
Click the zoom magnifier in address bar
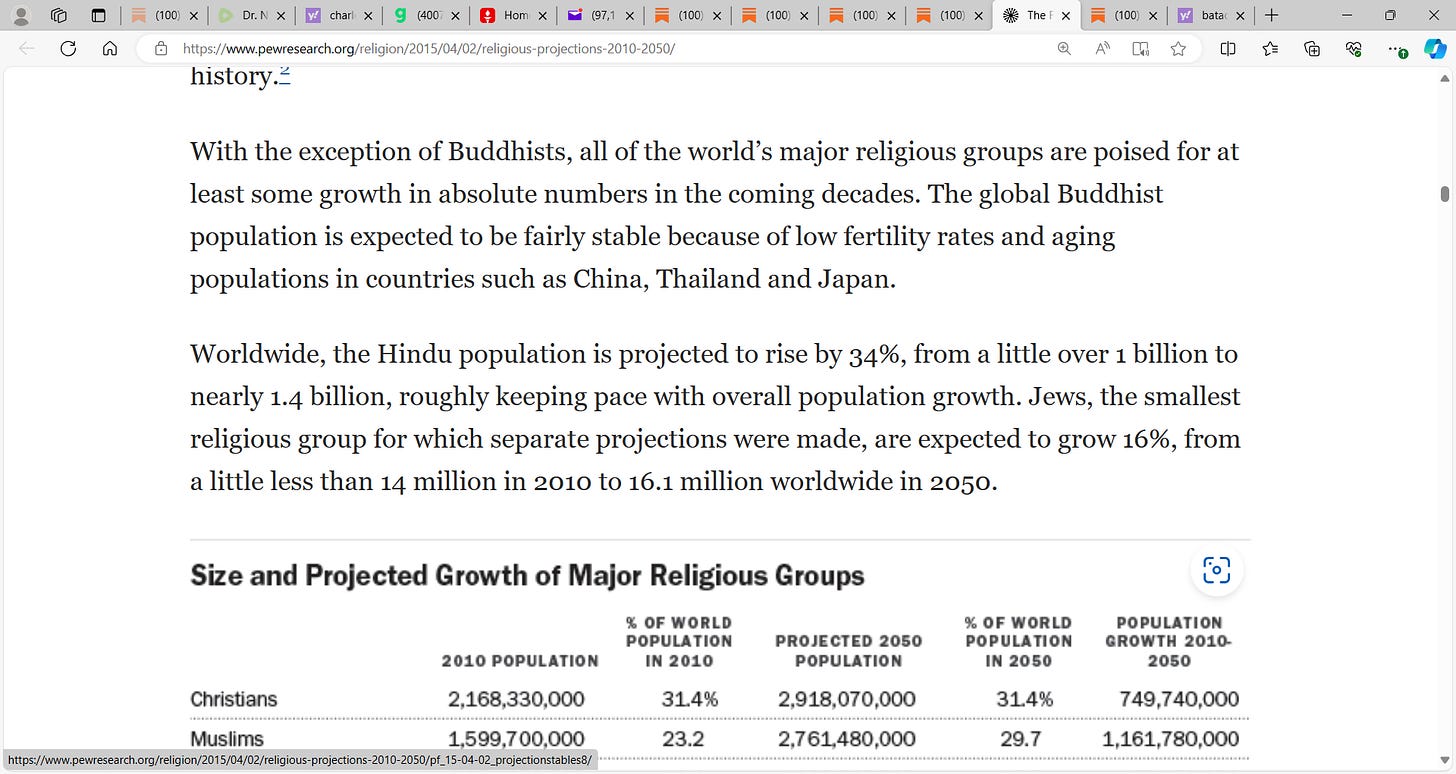point(1064,48)
